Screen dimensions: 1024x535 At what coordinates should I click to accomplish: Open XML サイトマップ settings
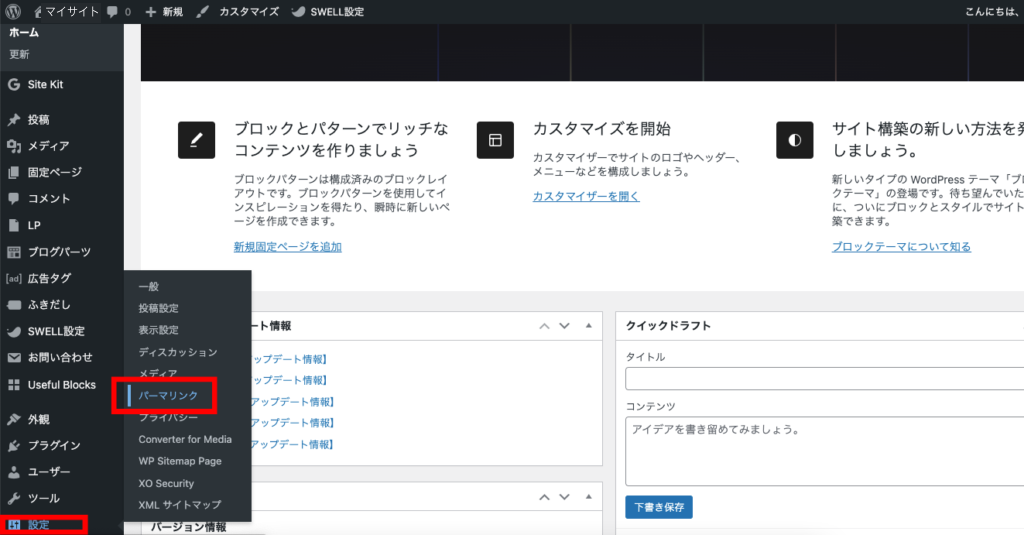click(180, 504)
